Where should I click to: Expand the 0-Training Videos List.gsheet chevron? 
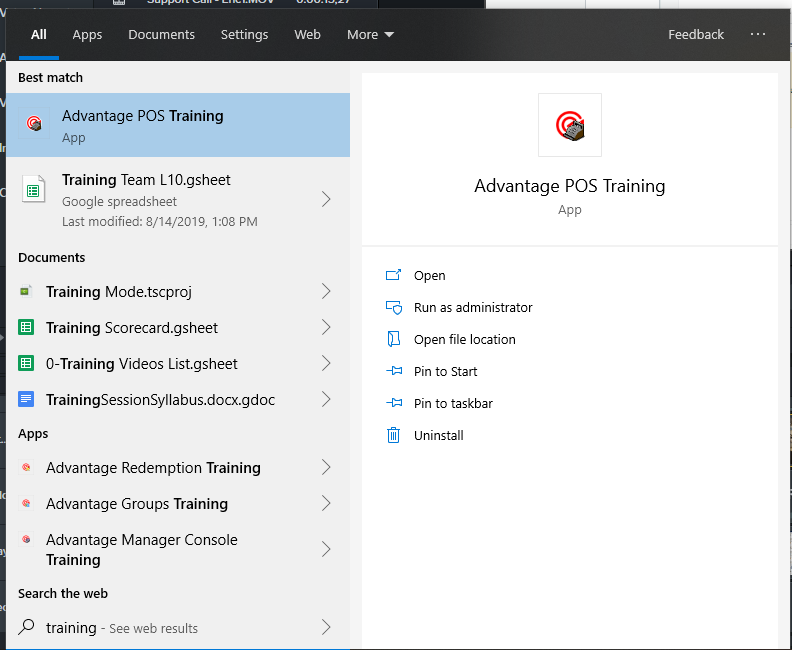pos(326,364)
